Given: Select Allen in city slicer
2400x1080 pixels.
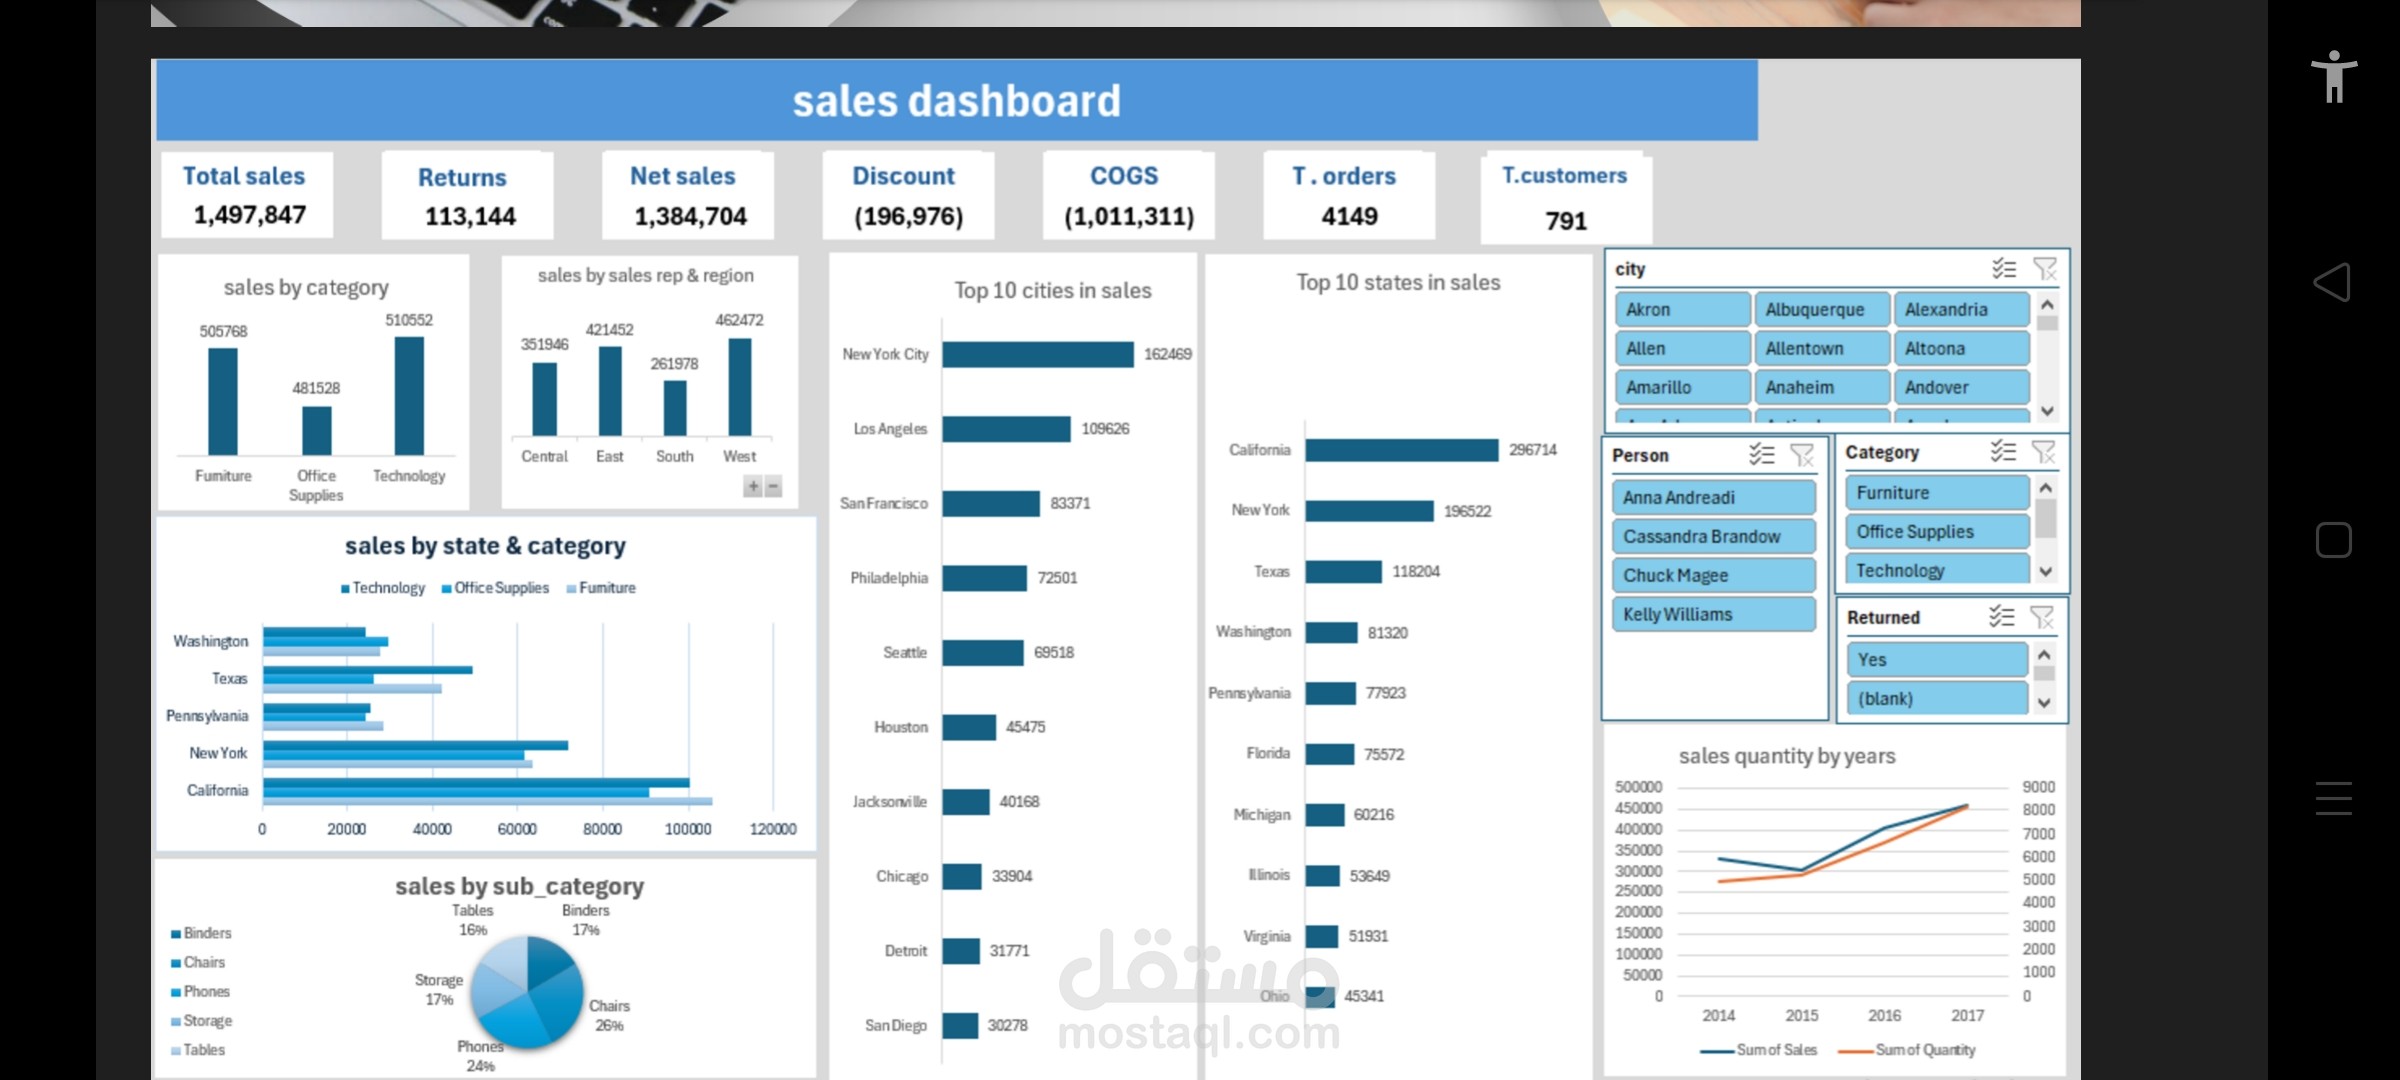Looking at the screenshot, I should pos(1682,348).
